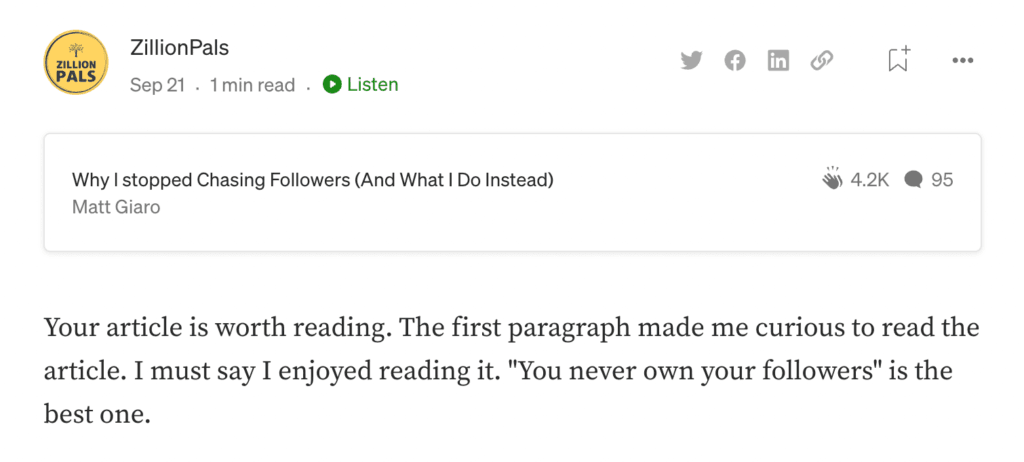Click the 4.2K claps count

870,179
